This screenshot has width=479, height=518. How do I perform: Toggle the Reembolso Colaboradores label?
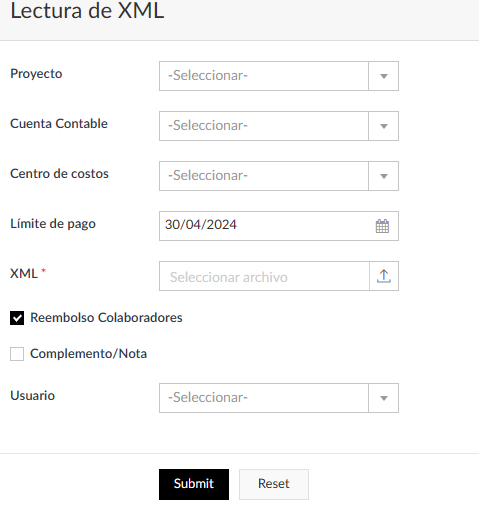point(106,318)
